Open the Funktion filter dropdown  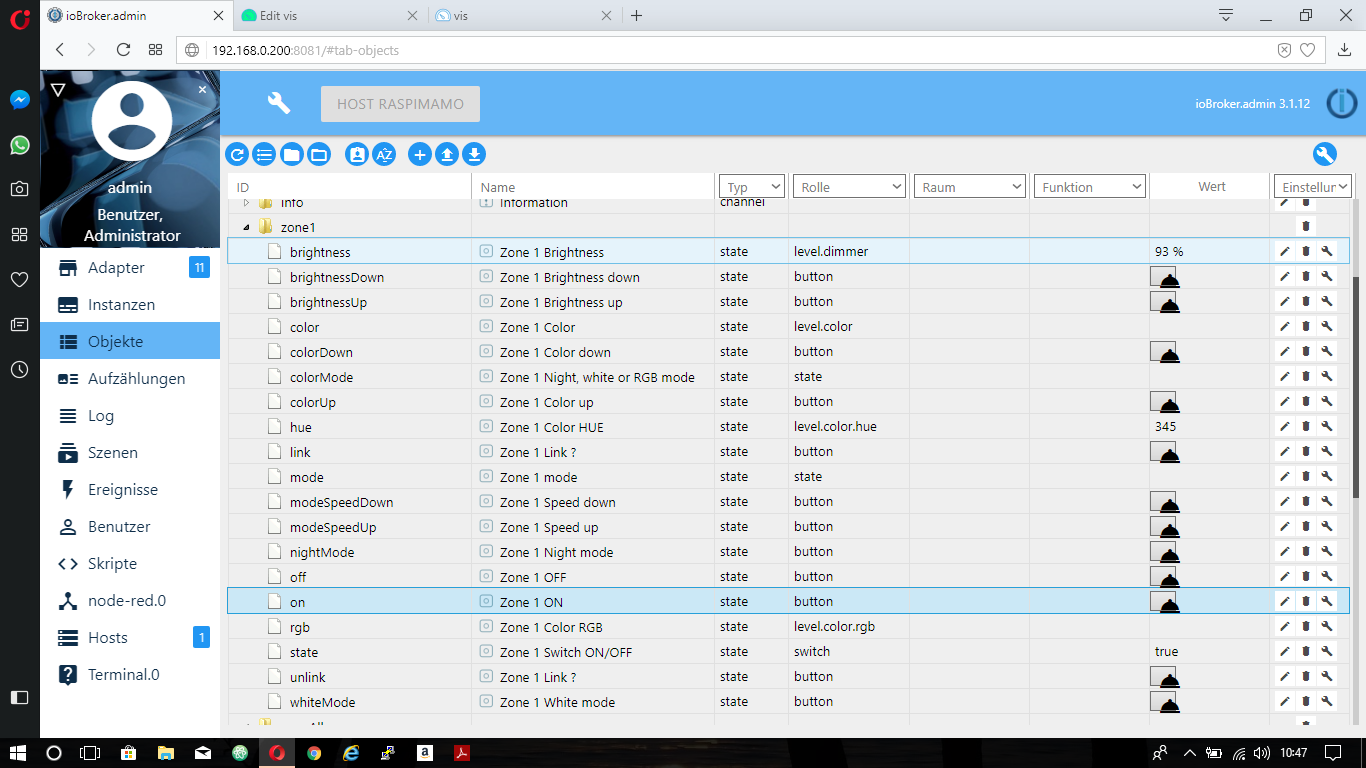tap(1089, 186)
